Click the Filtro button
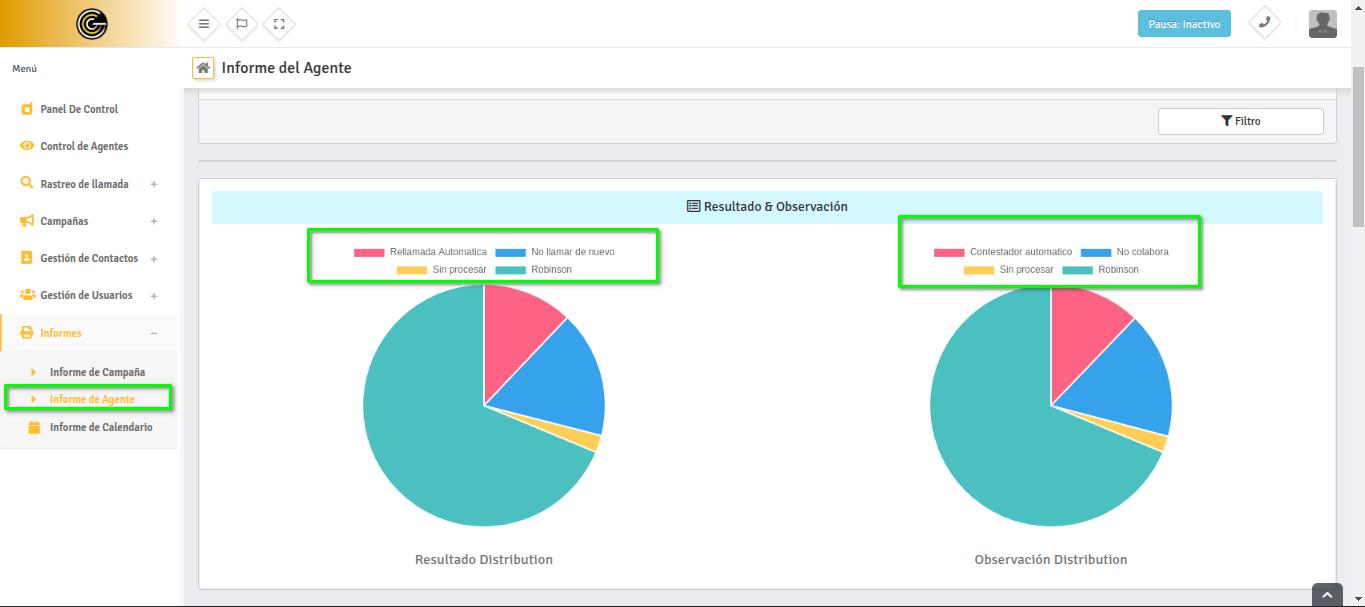Viewport: 1365px width, 607px height. [x=1240, y=121]
